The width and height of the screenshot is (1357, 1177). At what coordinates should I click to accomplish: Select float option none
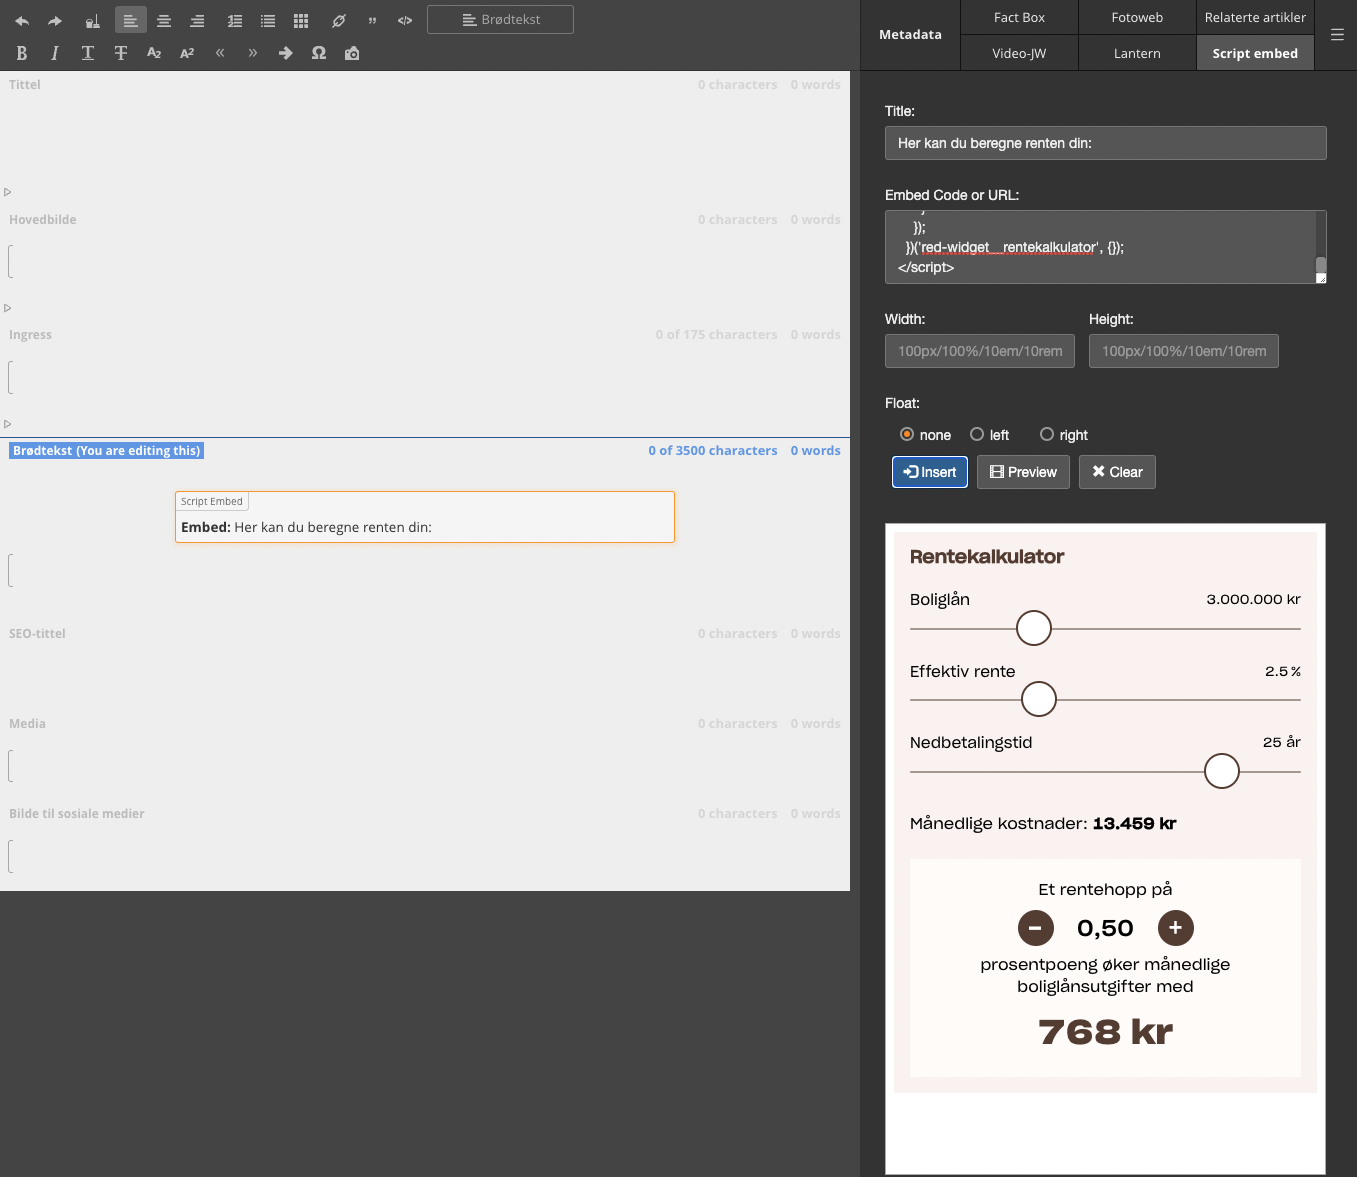[x=907, y=435]
